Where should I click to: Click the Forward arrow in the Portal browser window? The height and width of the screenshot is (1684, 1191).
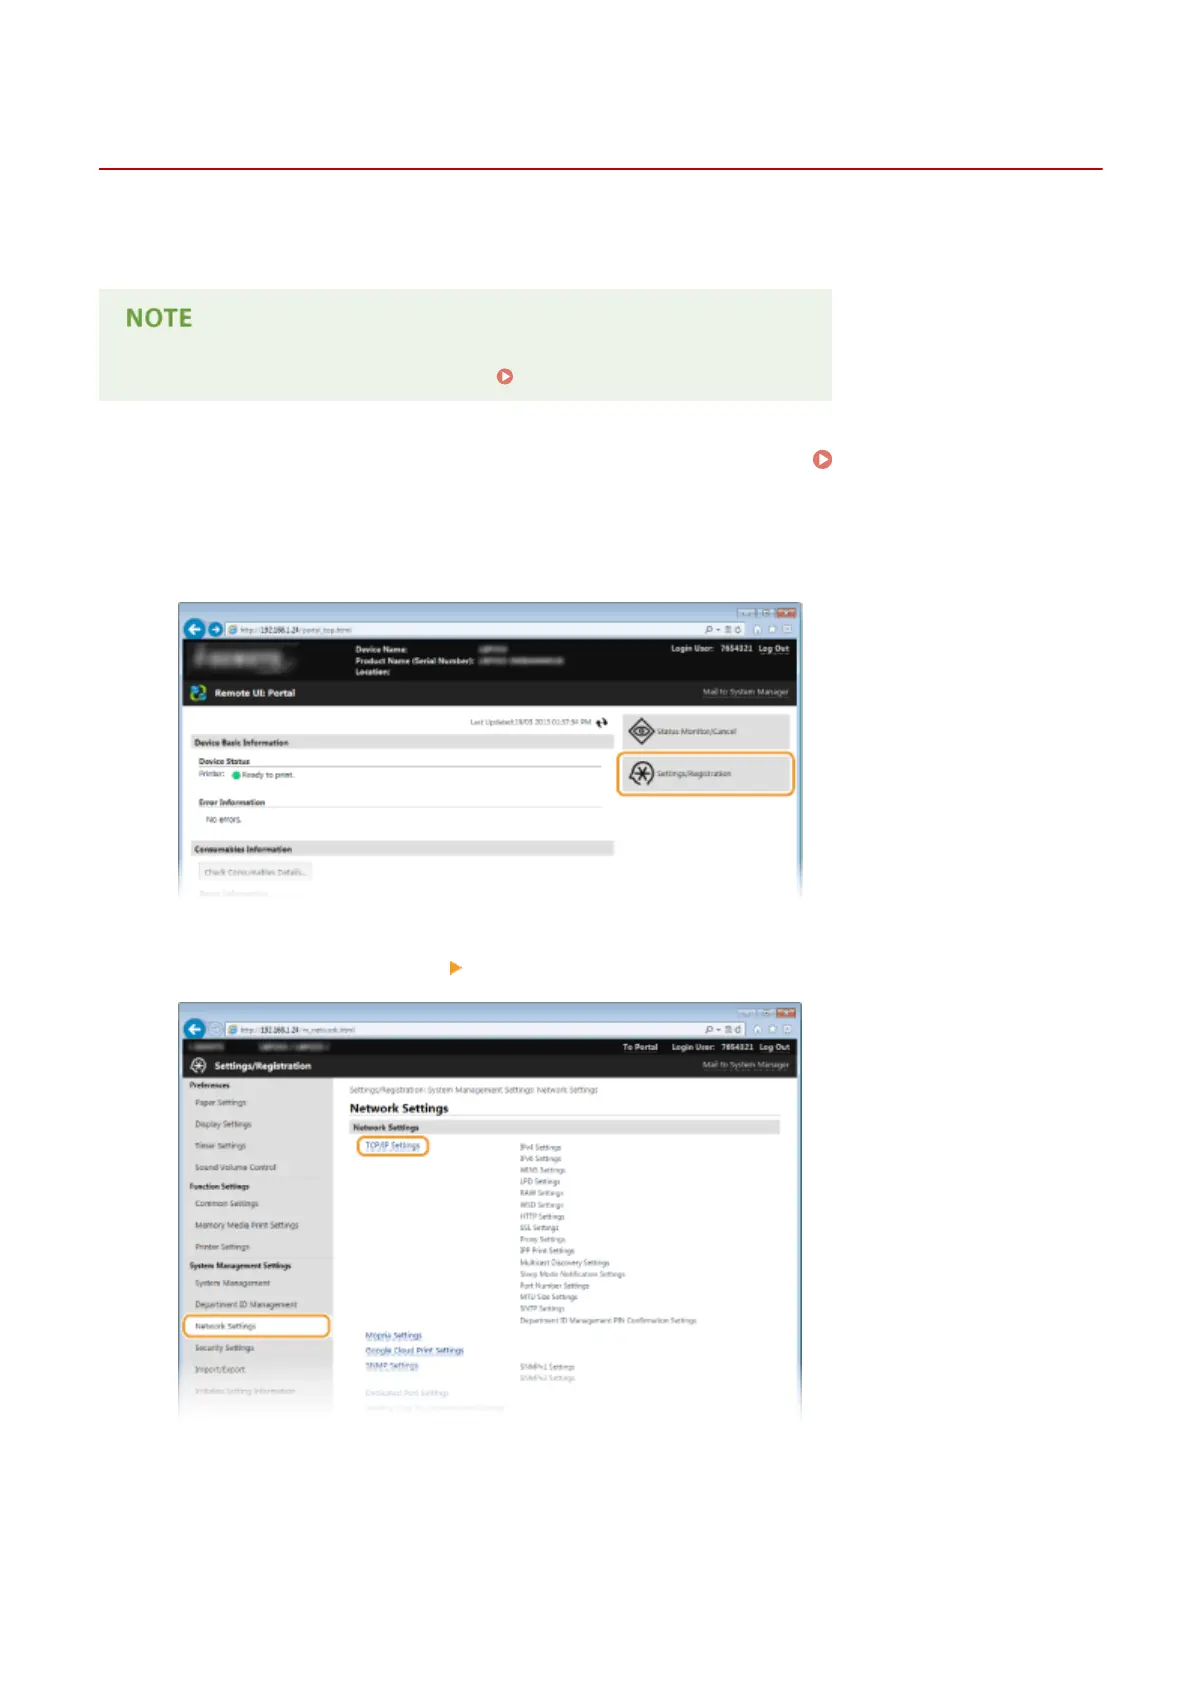point(215,630)
